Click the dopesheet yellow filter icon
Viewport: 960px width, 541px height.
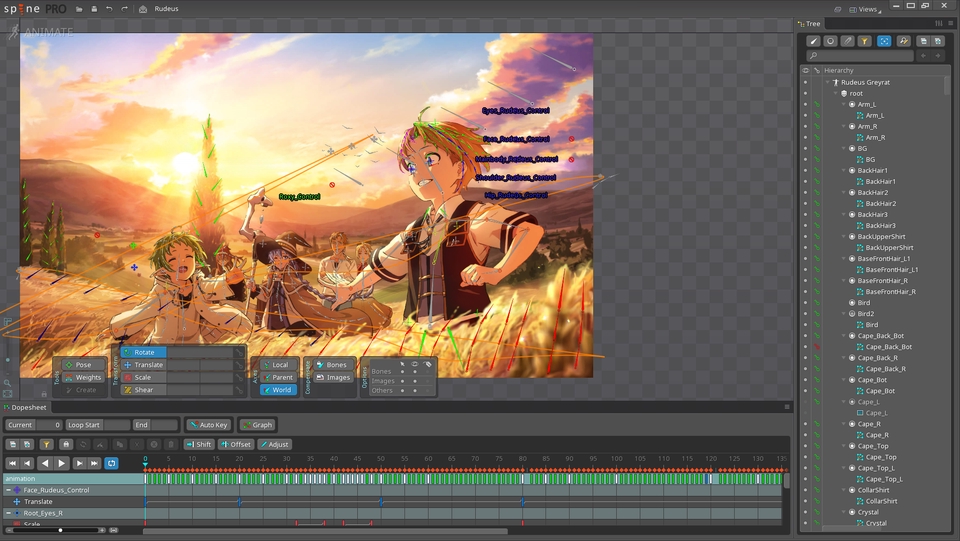(x=46, y=444)
